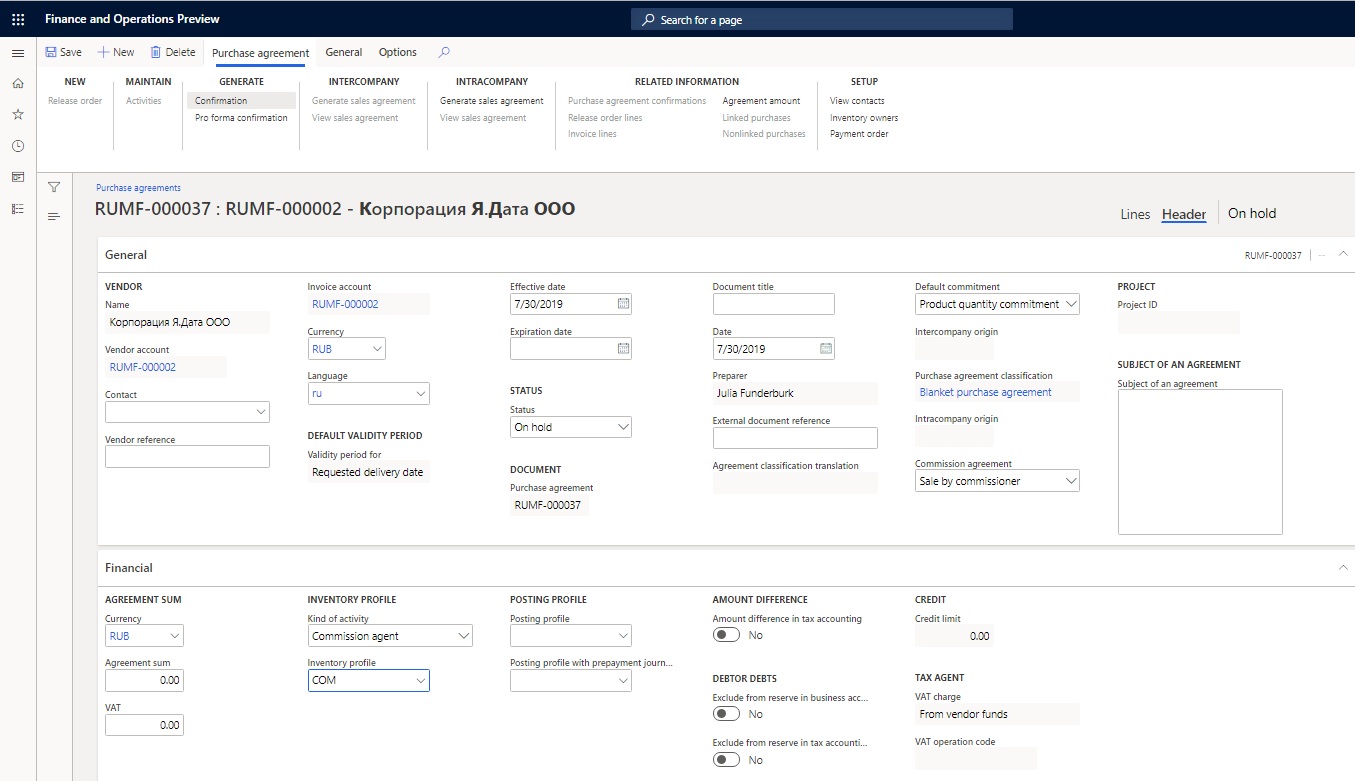
Task: Click the Agreement sum field
Action: click(x=144, y=681)
